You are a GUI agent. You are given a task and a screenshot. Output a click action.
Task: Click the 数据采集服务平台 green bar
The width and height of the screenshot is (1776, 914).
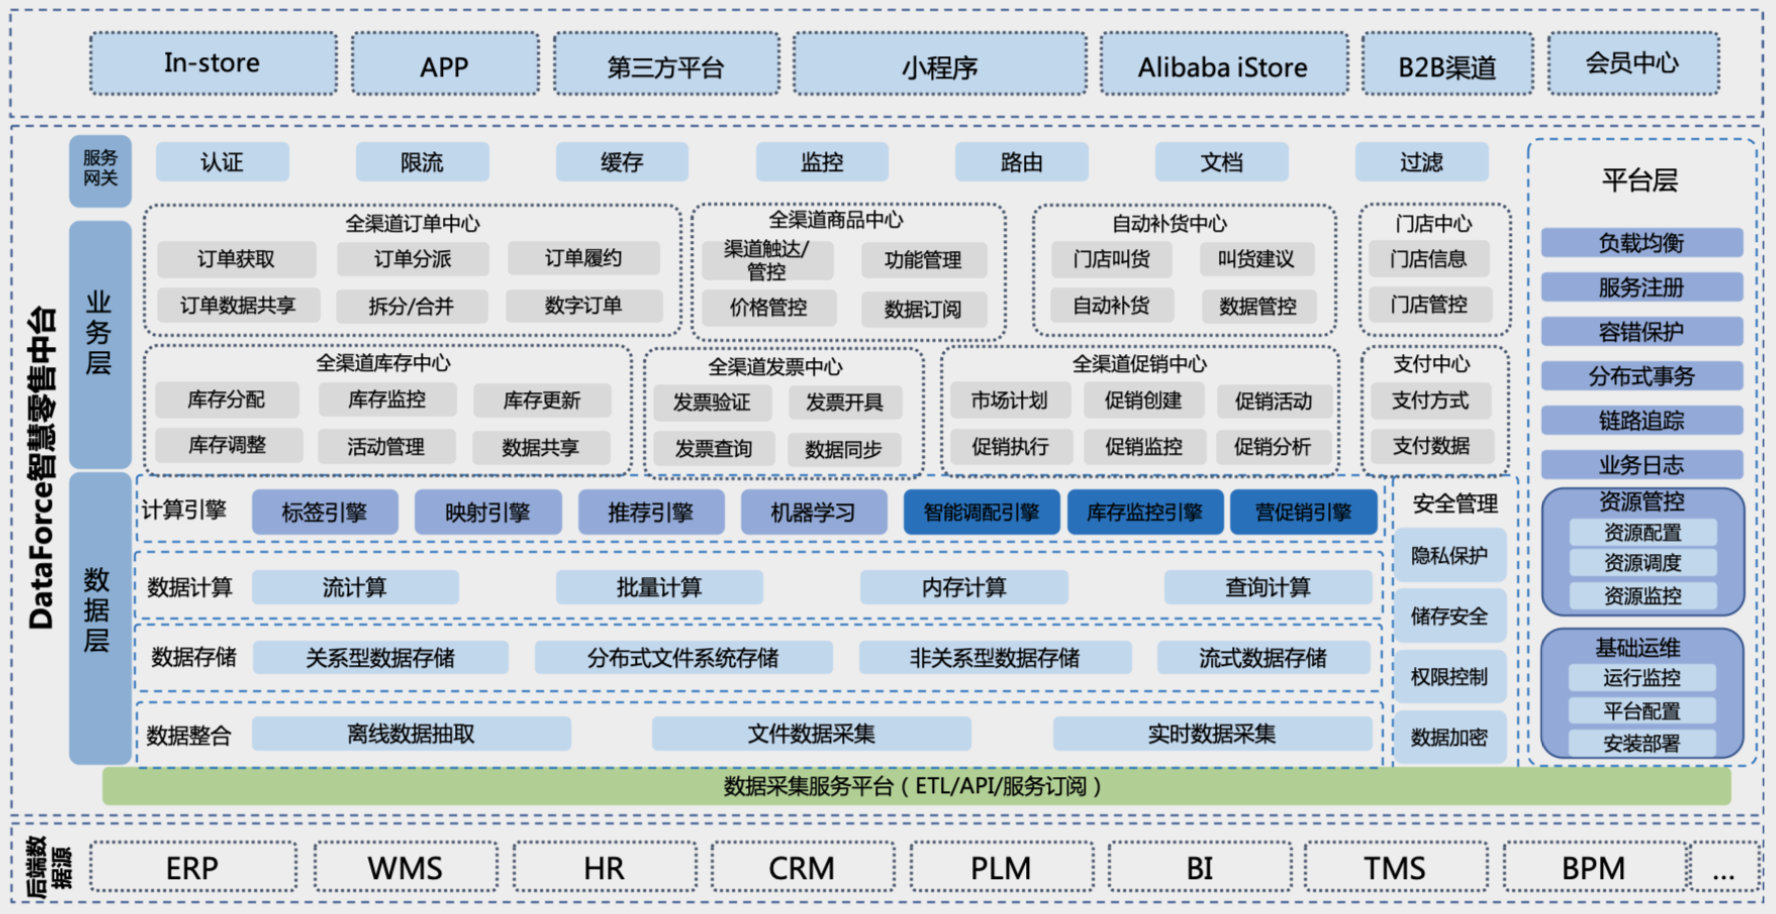pos(910,786)
